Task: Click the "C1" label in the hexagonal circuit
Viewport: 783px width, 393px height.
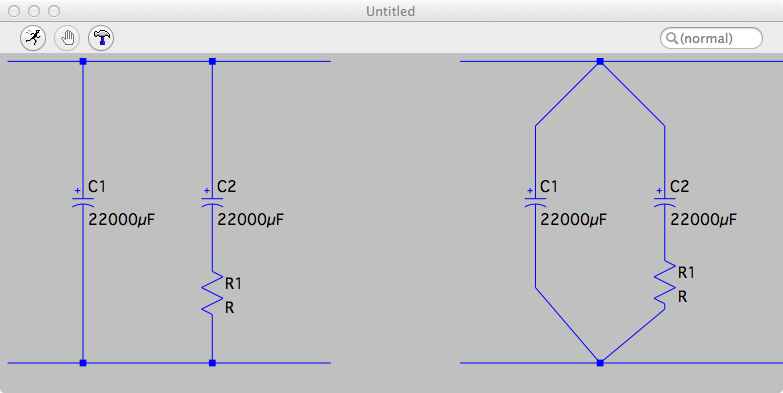Action: (x=549, y=187)
